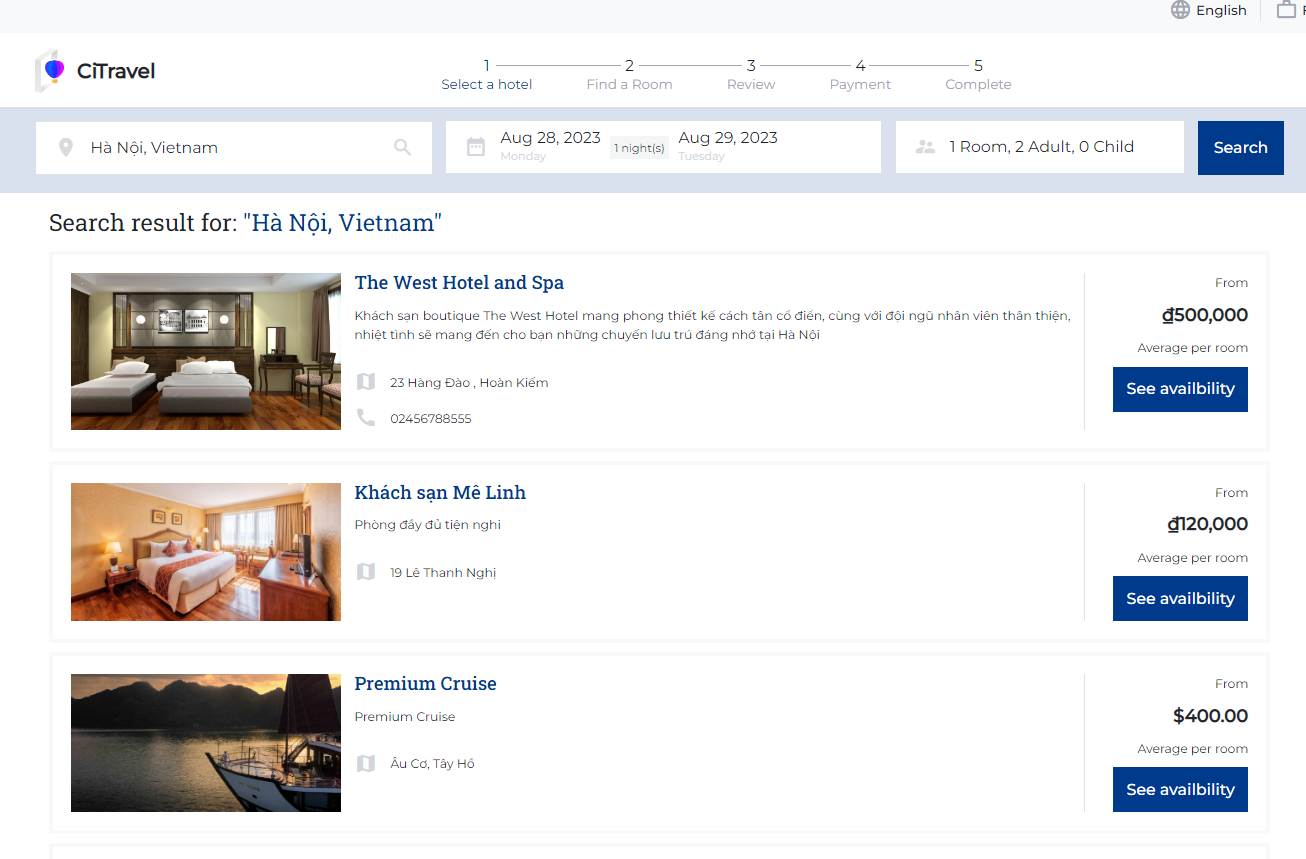1306x859 pixels.
Task: Click the CiTravel logo icon
Action: [51, 70]
